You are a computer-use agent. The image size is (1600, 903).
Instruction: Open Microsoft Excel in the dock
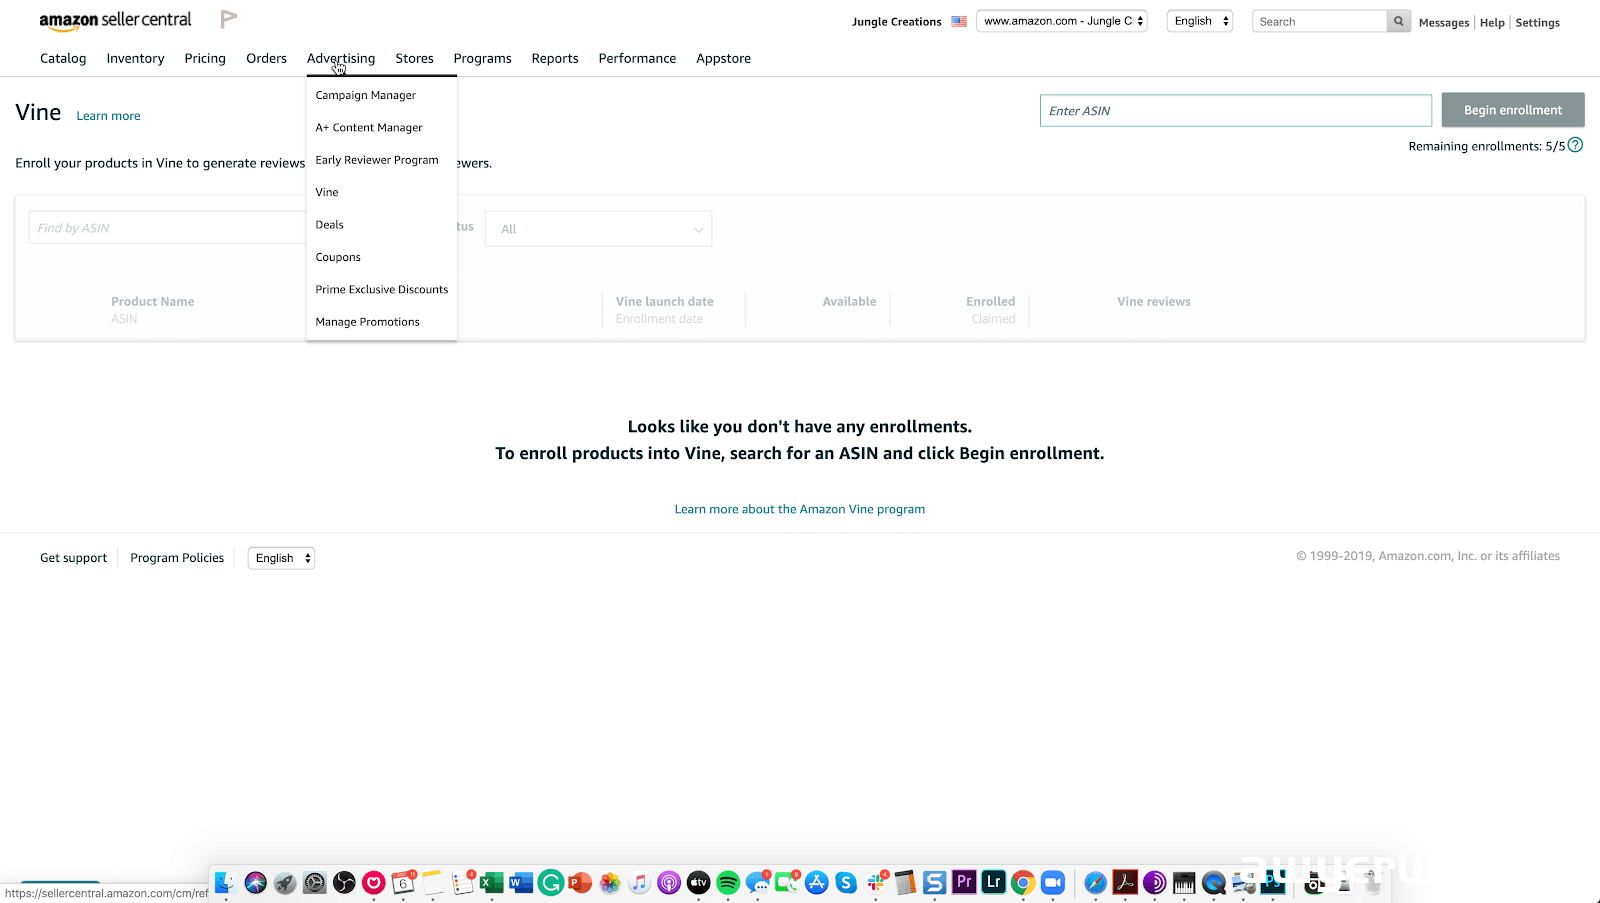491,882
